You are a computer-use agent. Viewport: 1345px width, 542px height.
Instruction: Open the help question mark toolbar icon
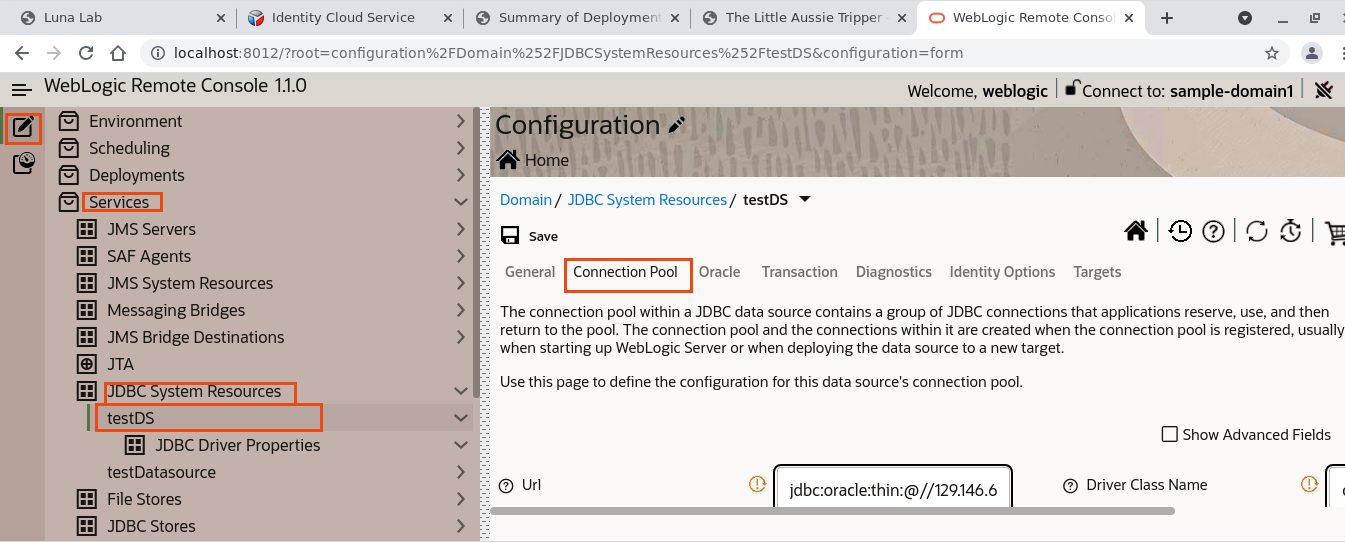tap(1214, 231)
